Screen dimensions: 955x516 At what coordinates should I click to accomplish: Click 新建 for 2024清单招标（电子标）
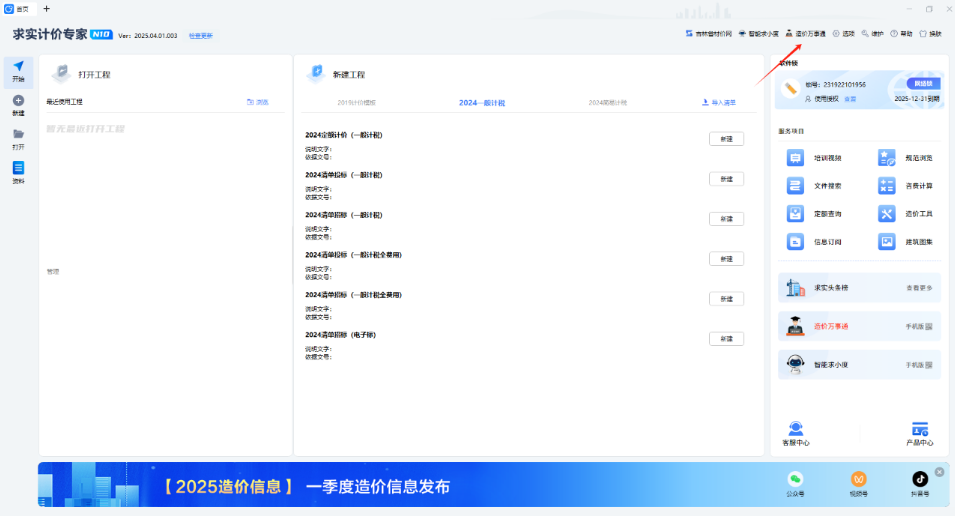tap(726, 339)
